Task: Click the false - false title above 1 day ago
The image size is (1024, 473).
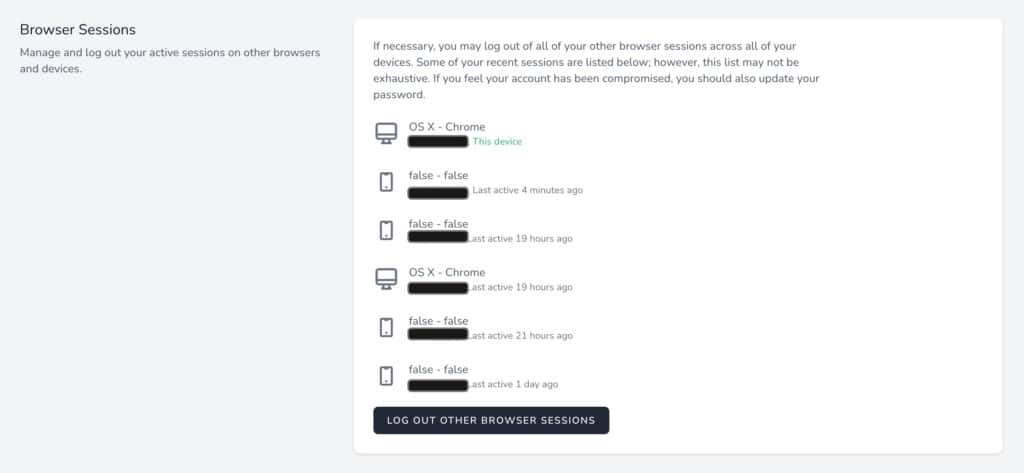Action: pyautogui.click(x=438, y=370)
